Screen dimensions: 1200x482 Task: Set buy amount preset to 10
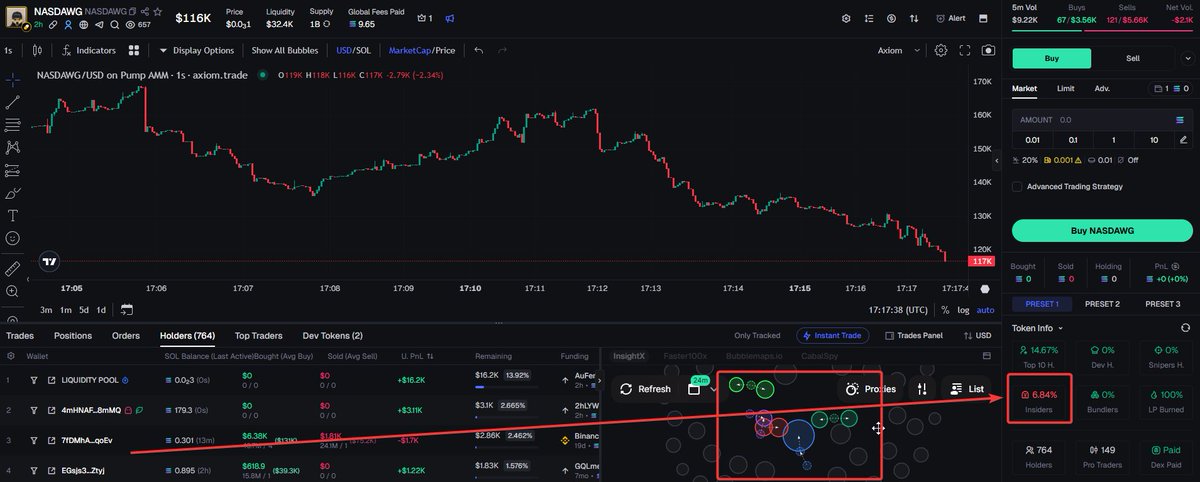1154,139
